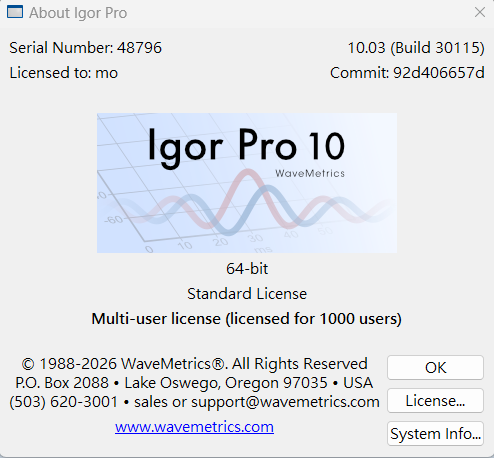Click the 1988-2026 WaveMetrics copyright line

[x=194, y=364]
